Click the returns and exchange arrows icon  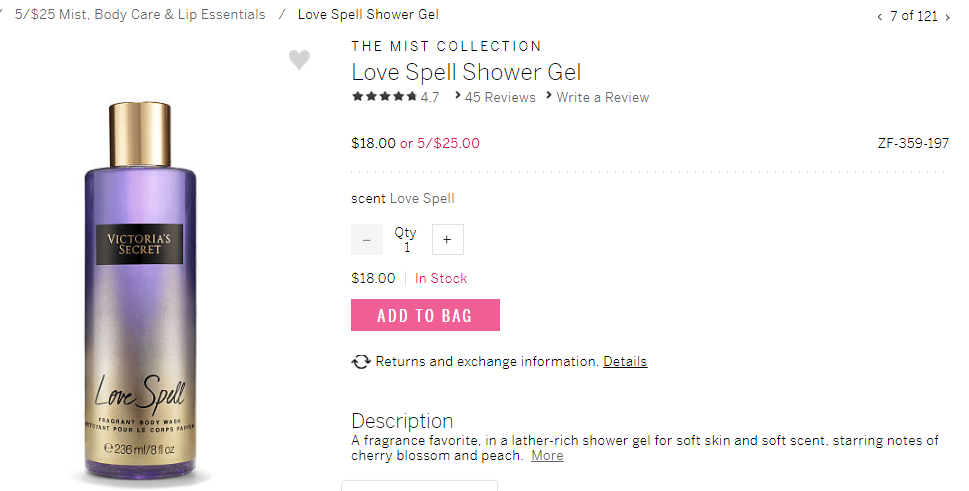click(361, 362)
